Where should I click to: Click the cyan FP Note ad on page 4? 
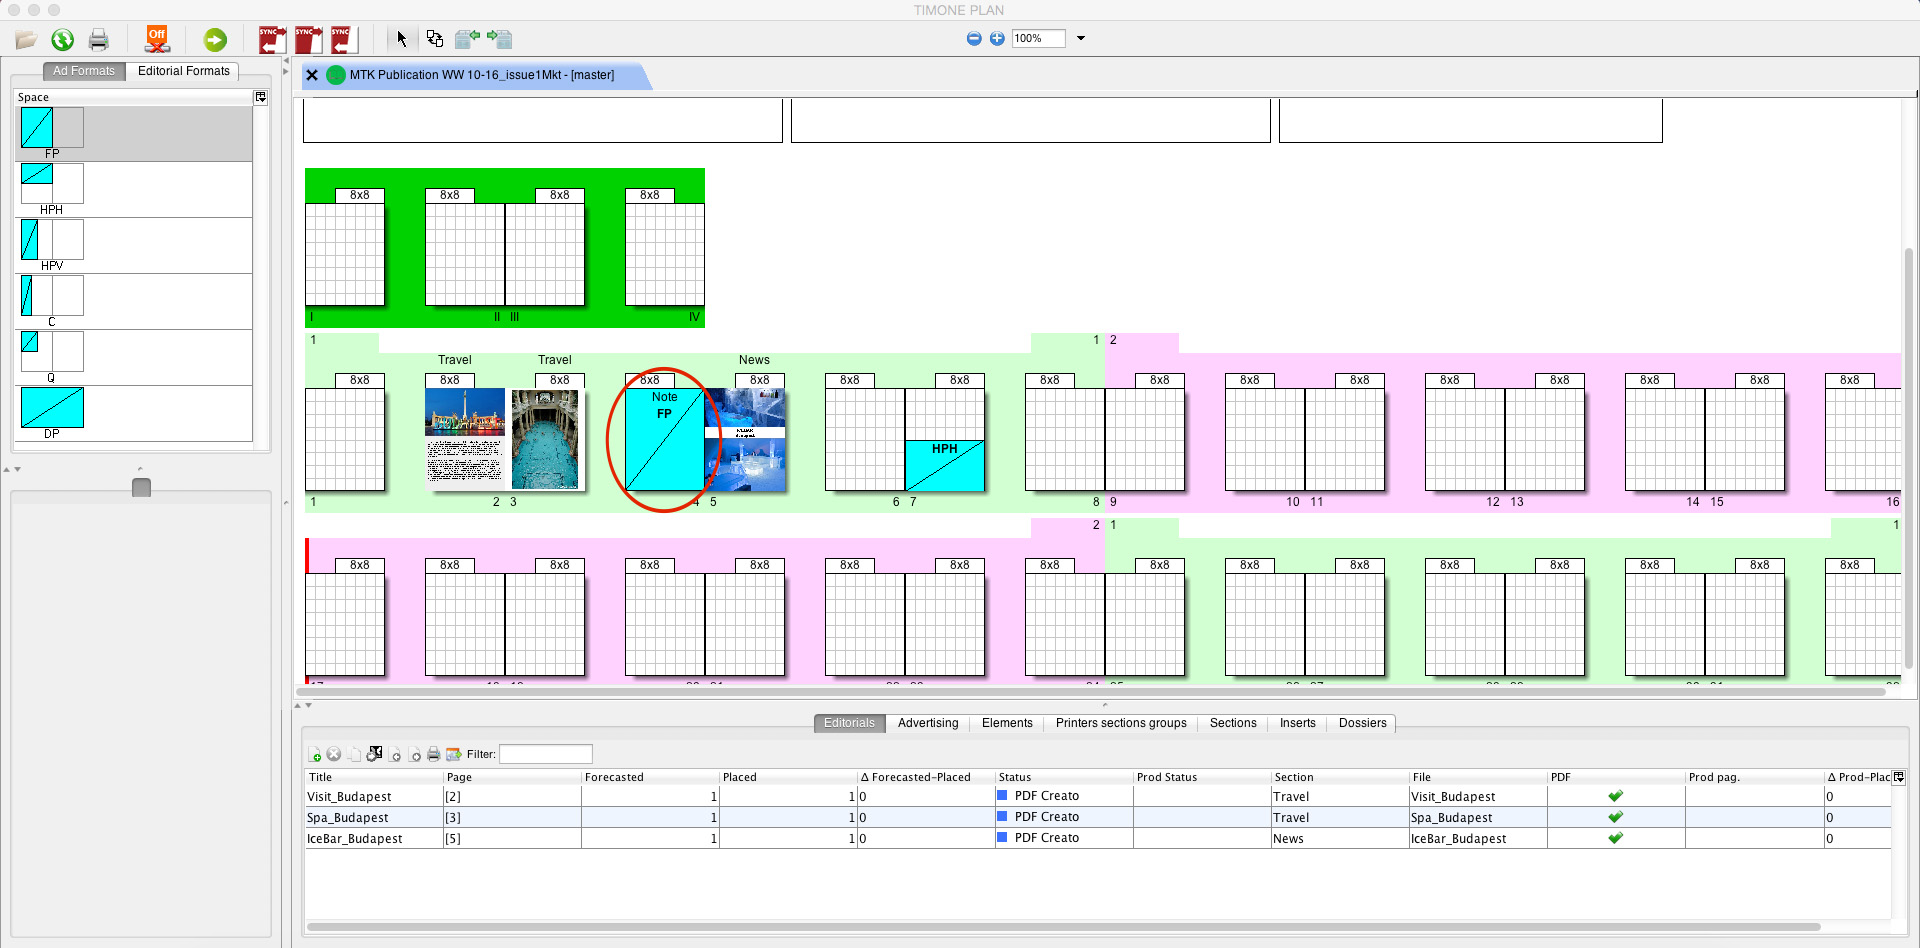(664, 439)
